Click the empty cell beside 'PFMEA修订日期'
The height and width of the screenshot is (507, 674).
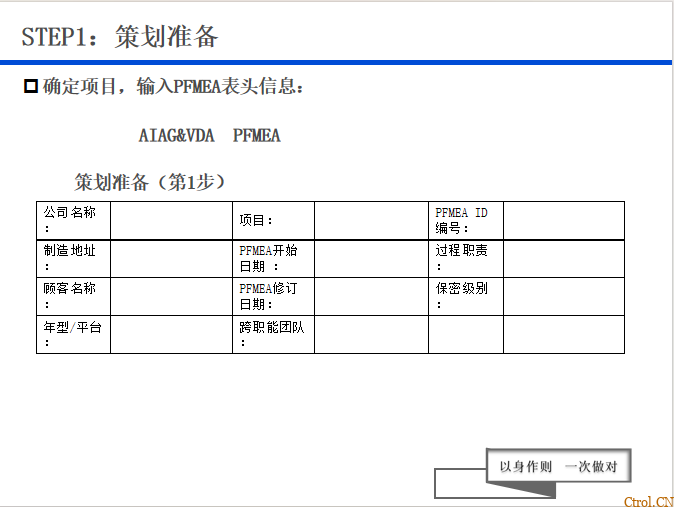[x=371, y=297]
